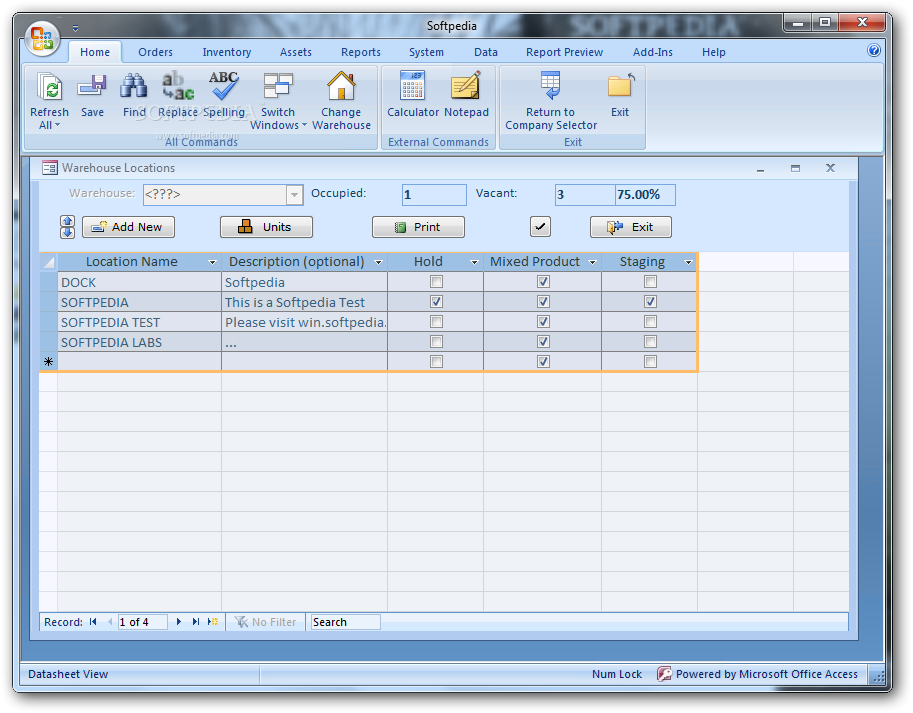The image size is (913, 713).
Task: Click the Print button
Action: [418, 227]
